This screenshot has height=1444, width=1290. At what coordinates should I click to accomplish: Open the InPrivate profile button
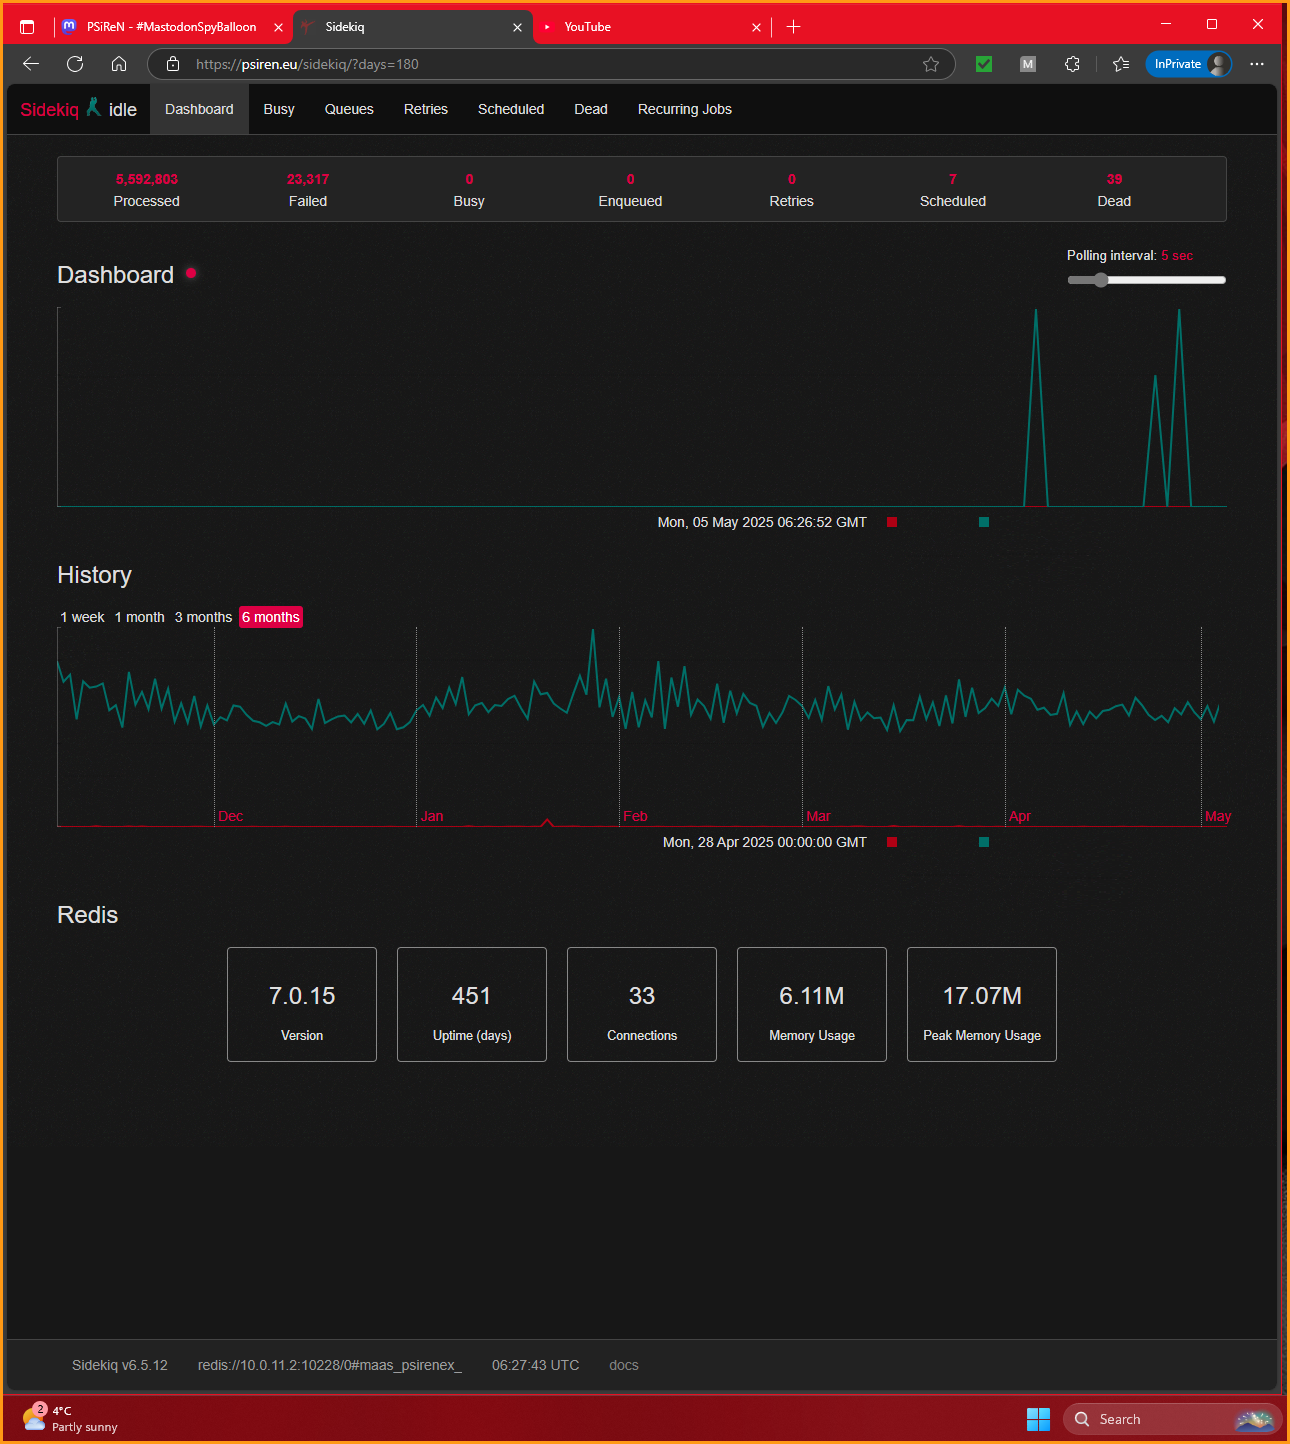click(1189, 64)
